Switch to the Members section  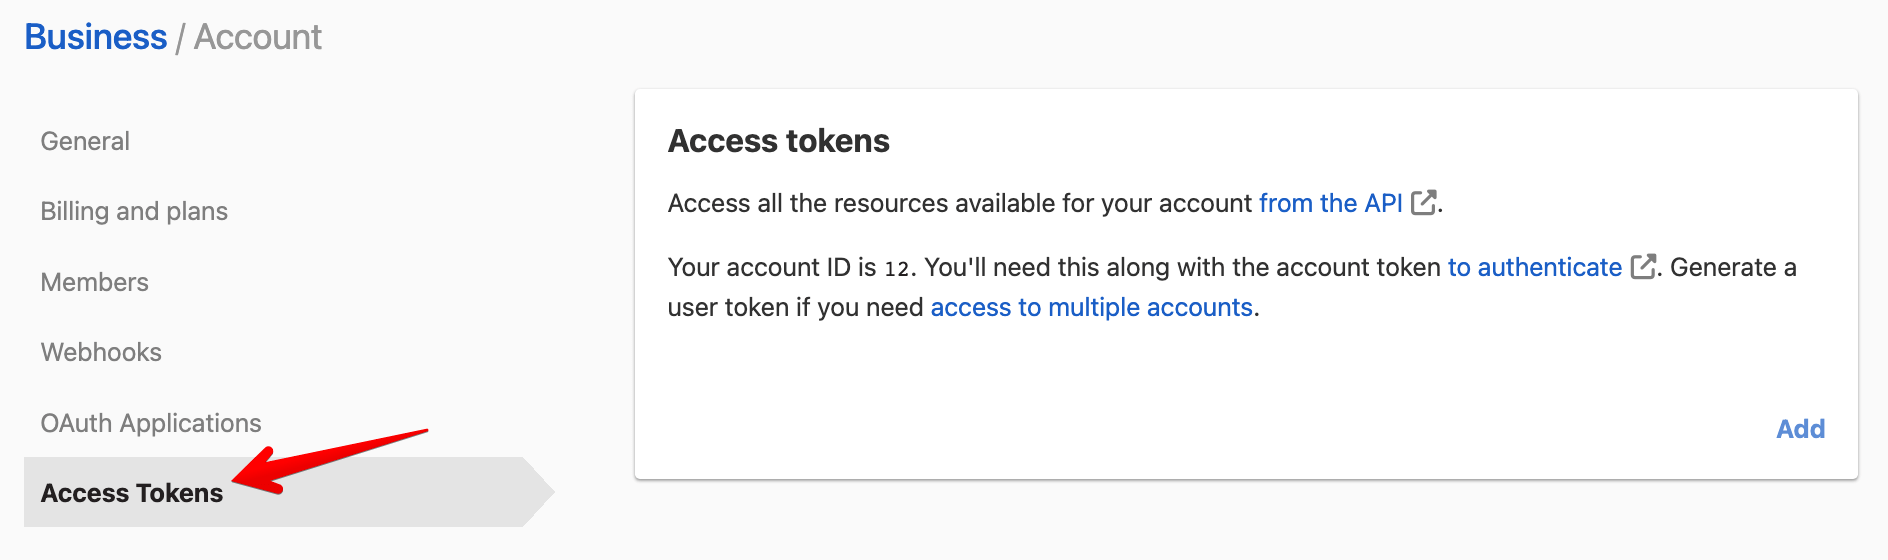pyautogui.click(x=94, y=282)
